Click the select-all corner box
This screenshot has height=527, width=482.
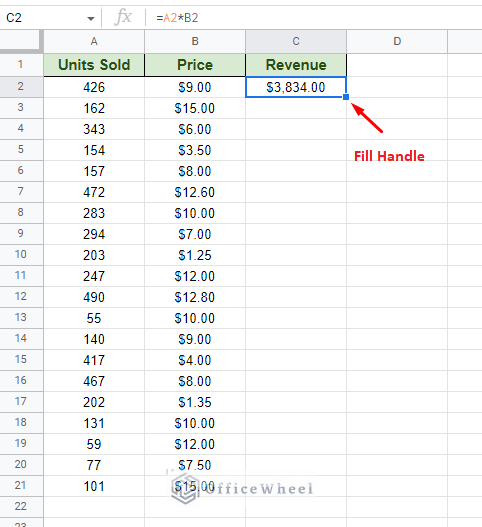[21, 41]
